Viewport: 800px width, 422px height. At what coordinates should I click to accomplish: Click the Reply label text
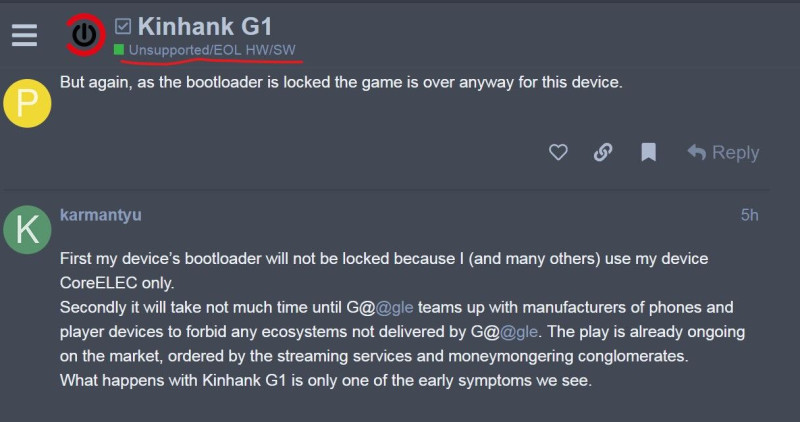(735, 152)
